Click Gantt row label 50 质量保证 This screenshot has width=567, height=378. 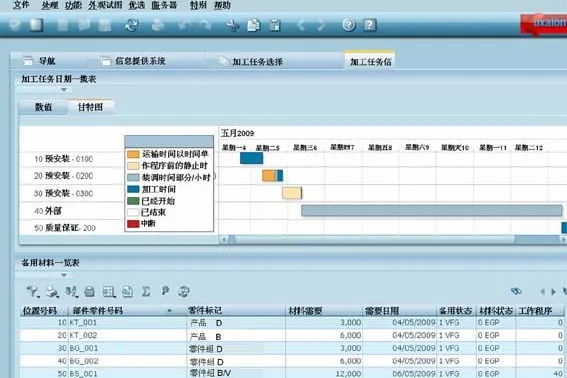(65, 228)
